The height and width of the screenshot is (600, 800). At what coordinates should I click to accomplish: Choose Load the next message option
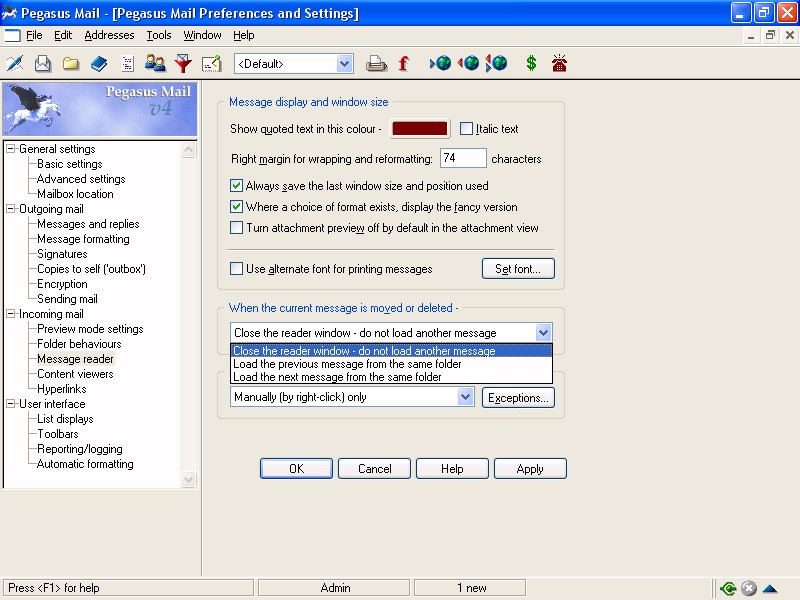click(x=391, y=377)
